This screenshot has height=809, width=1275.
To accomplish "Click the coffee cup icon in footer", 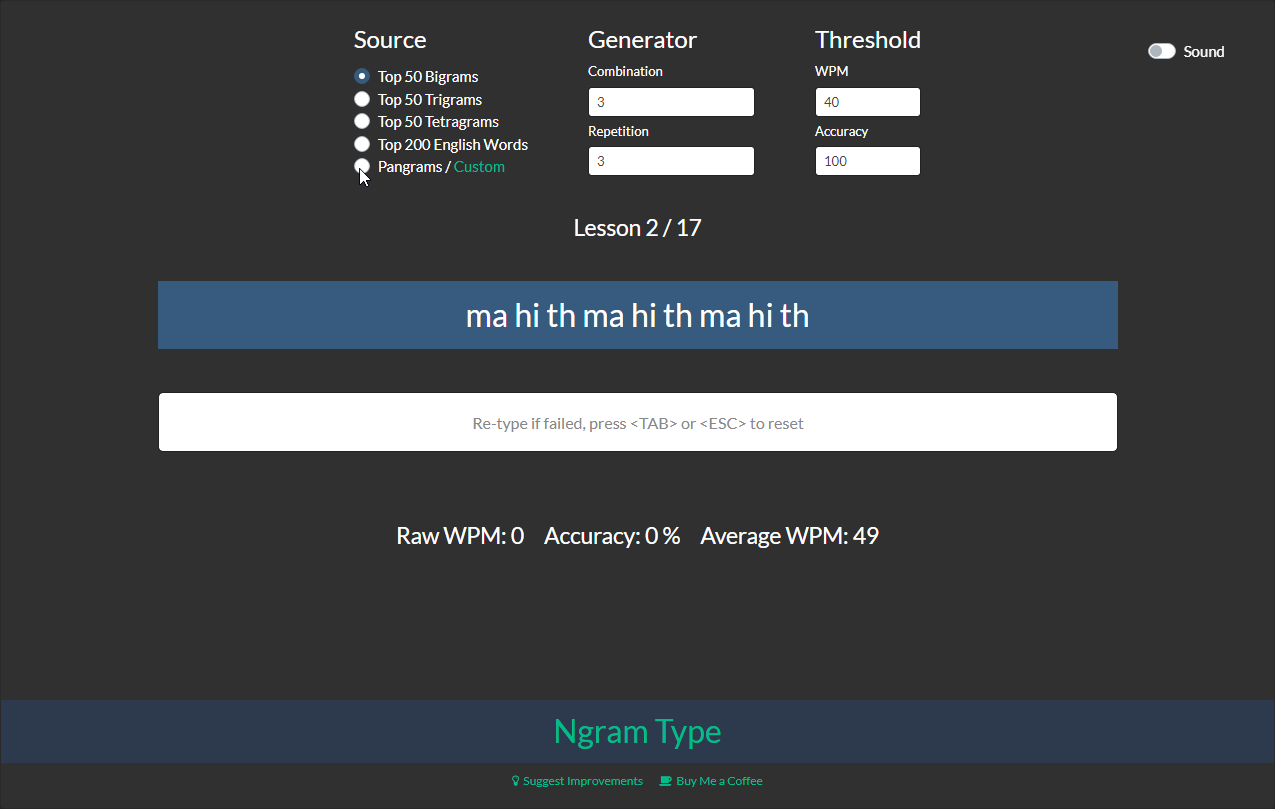I will pyautogui.click(x=666, y=781).
